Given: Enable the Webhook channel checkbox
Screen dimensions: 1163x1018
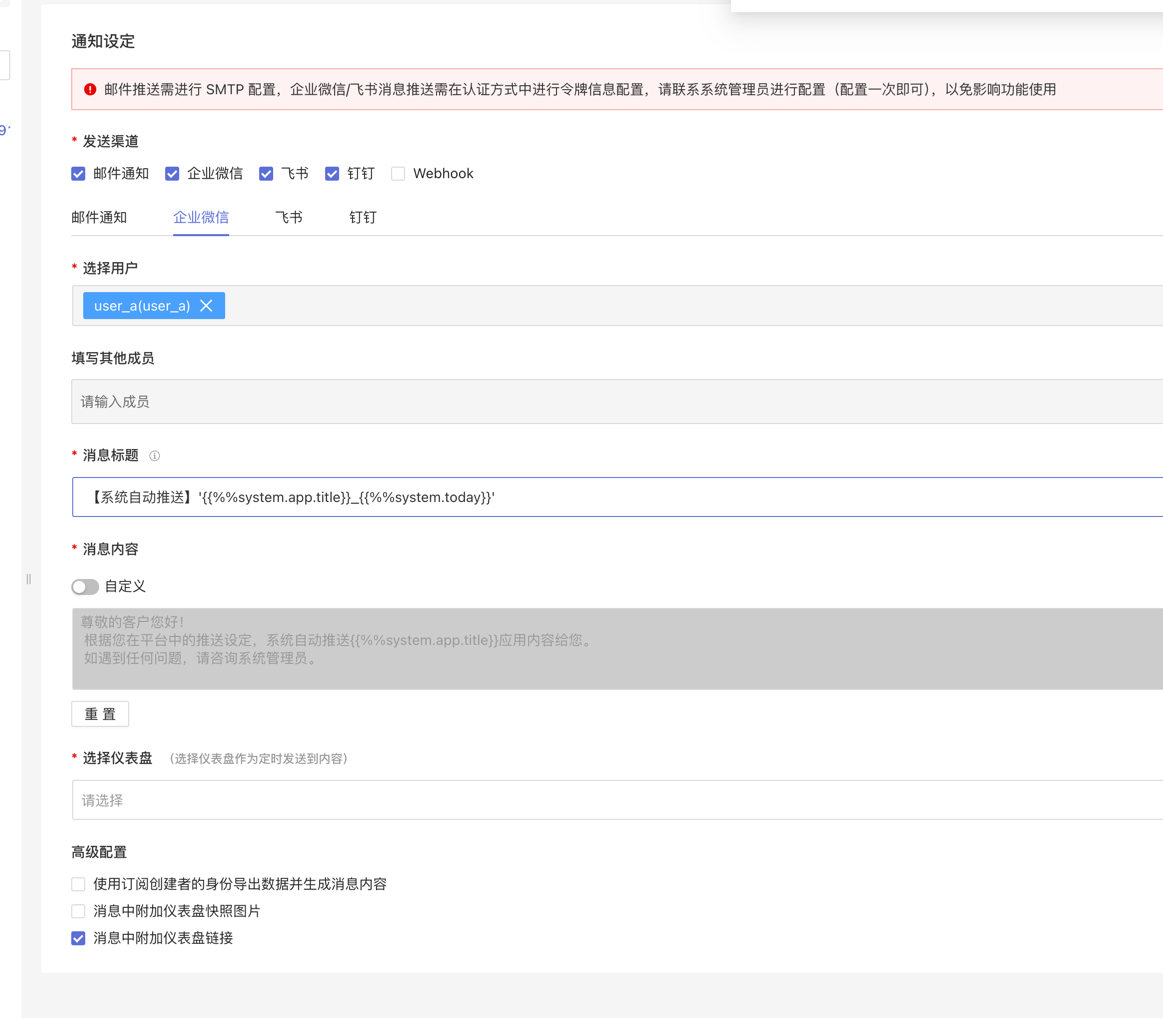Looking at the screenshot, I should (x=398, y=174).
